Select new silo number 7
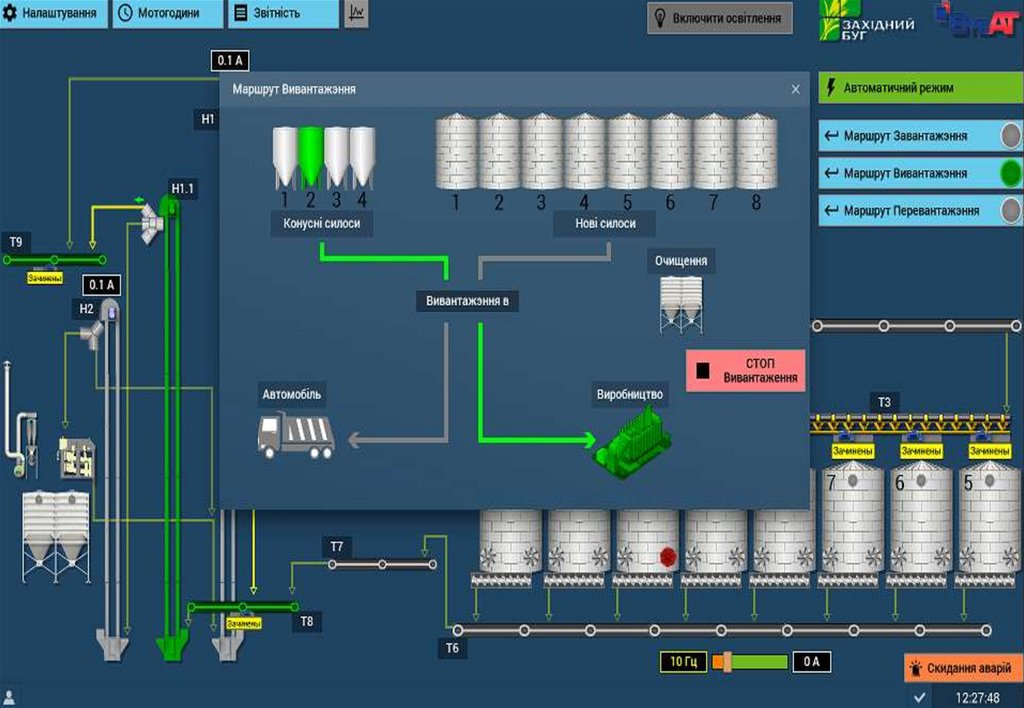 [714, 152]
